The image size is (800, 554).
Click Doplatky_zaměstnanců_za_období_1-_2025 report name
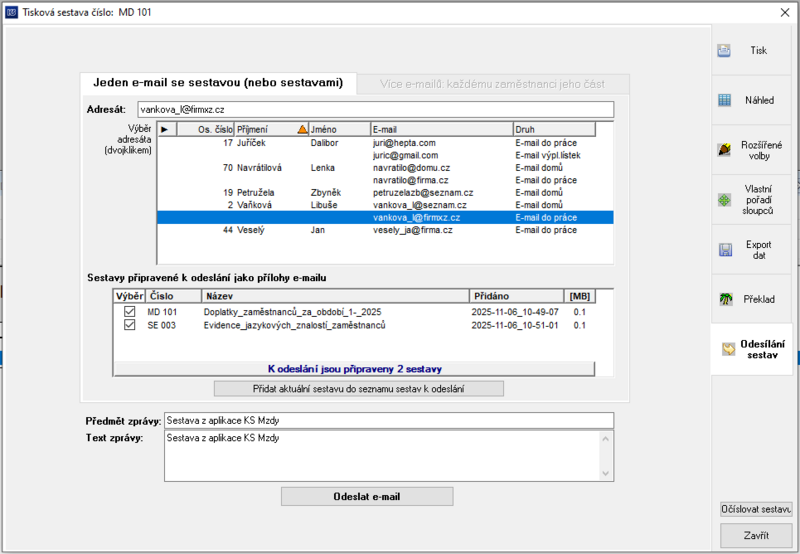(292, 312)
